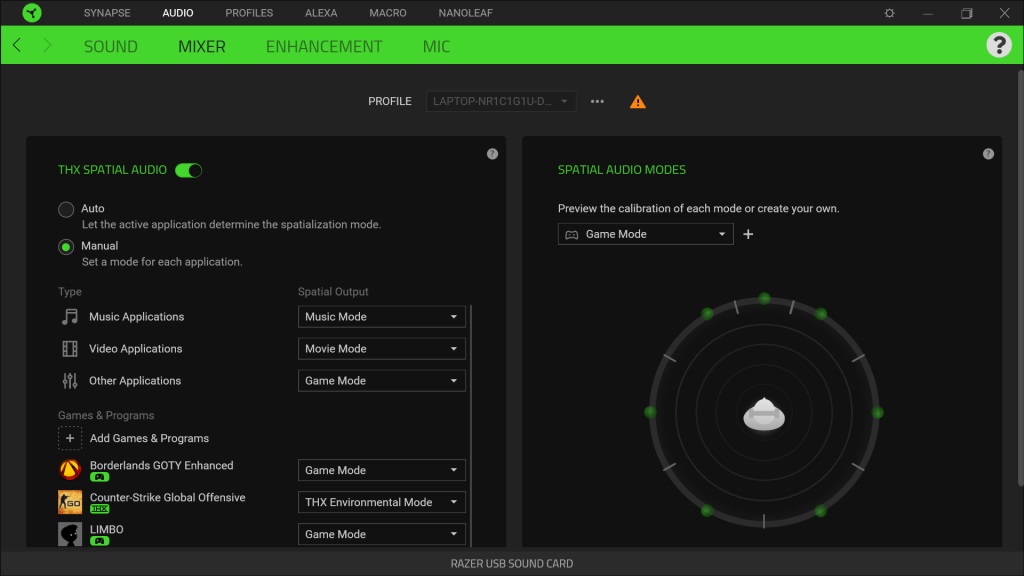
Task: Click the far-left speaker dot on circle
Action: tap(650, 412)
